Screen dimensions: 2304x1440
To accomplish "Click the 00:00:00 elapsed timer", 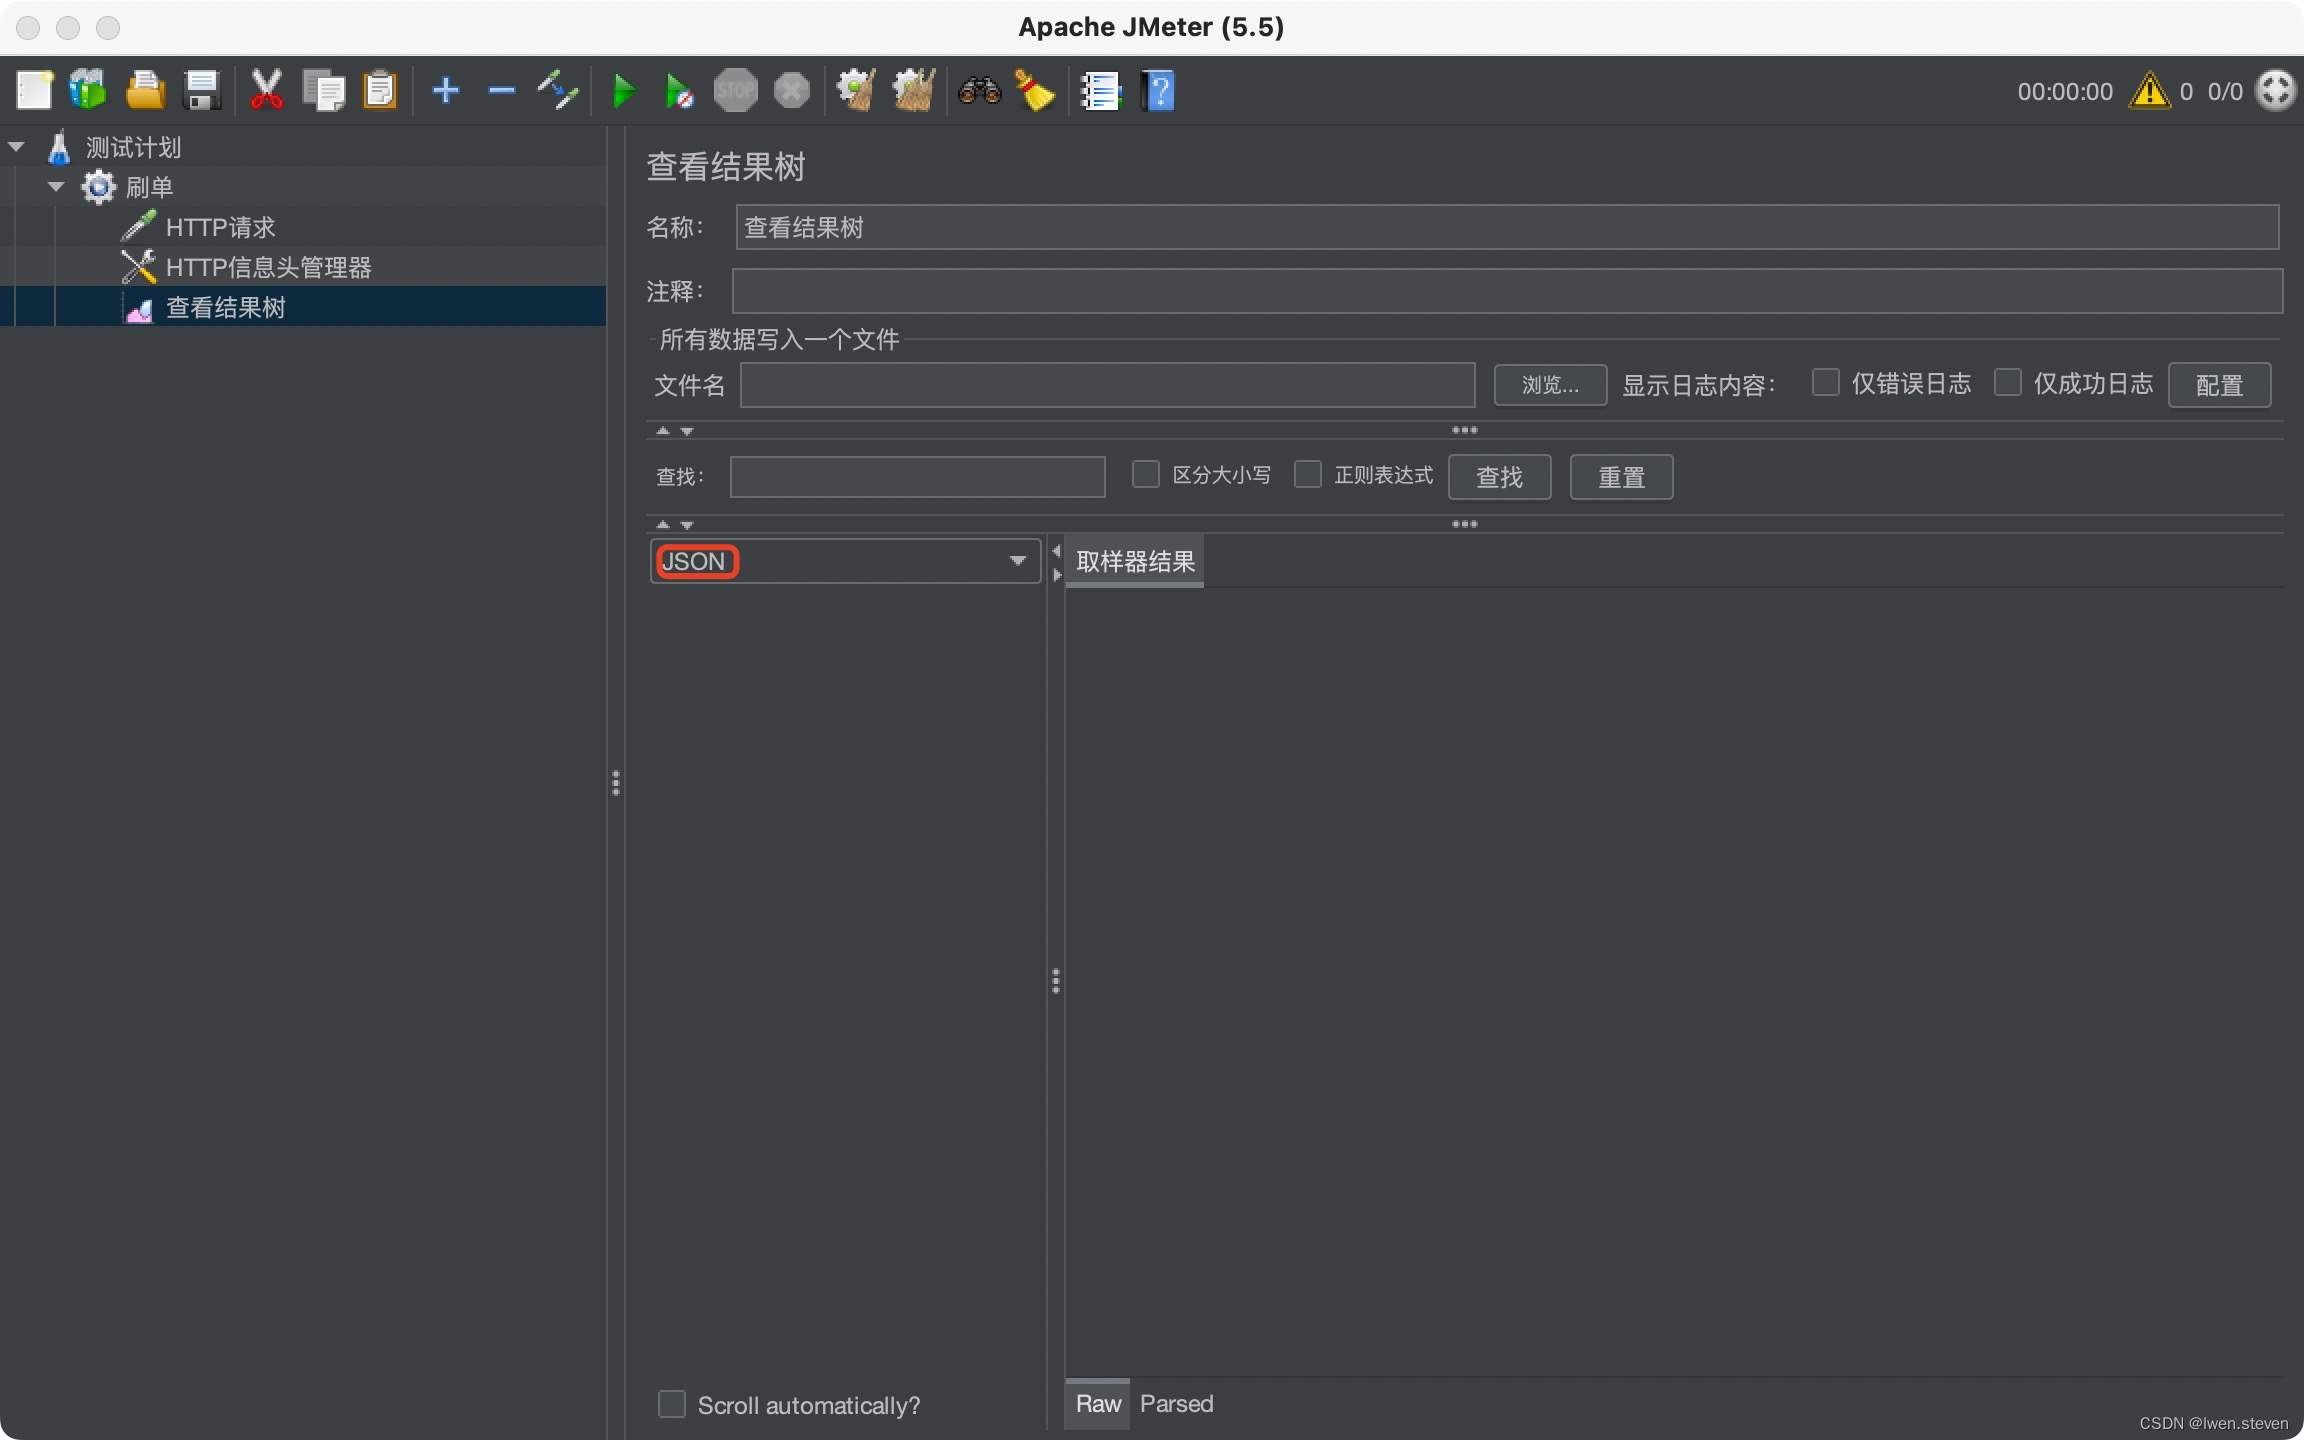I will pos(2065,91).
